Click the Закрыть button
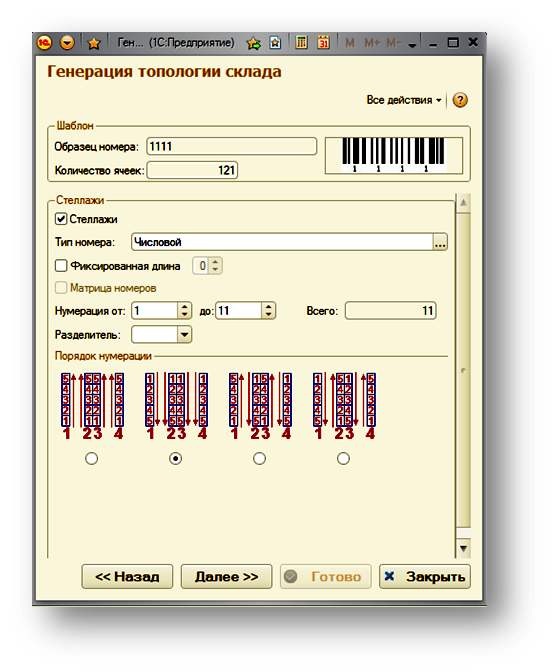Viewport: 552px width, 672px height. [425, 576]
